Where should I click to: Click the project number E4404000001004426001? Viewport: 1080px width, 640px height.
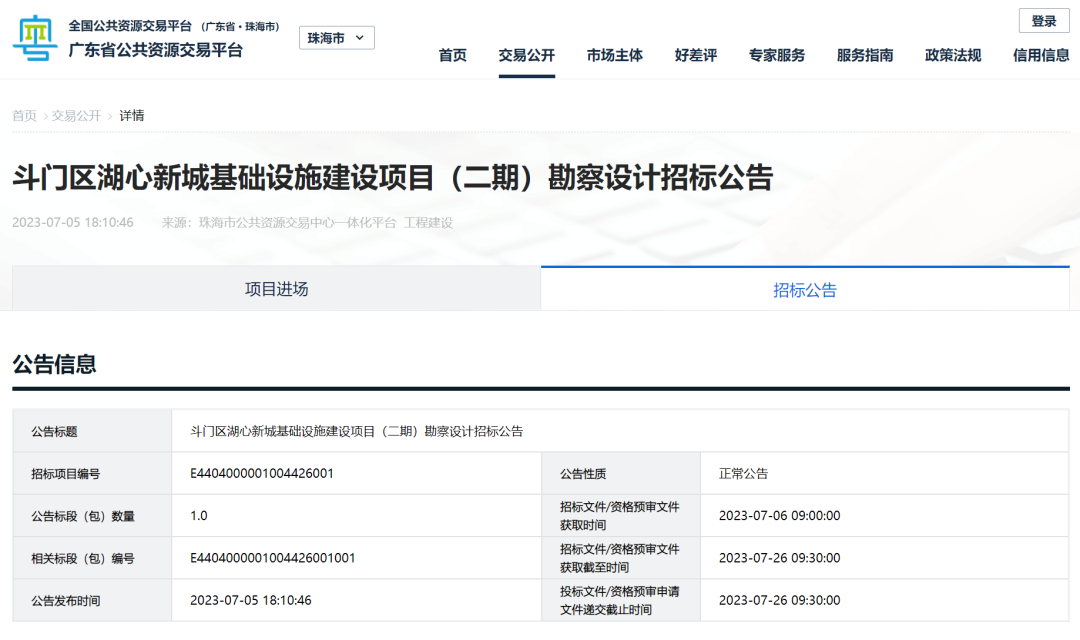pyautogui.click(x=261, y=473)
